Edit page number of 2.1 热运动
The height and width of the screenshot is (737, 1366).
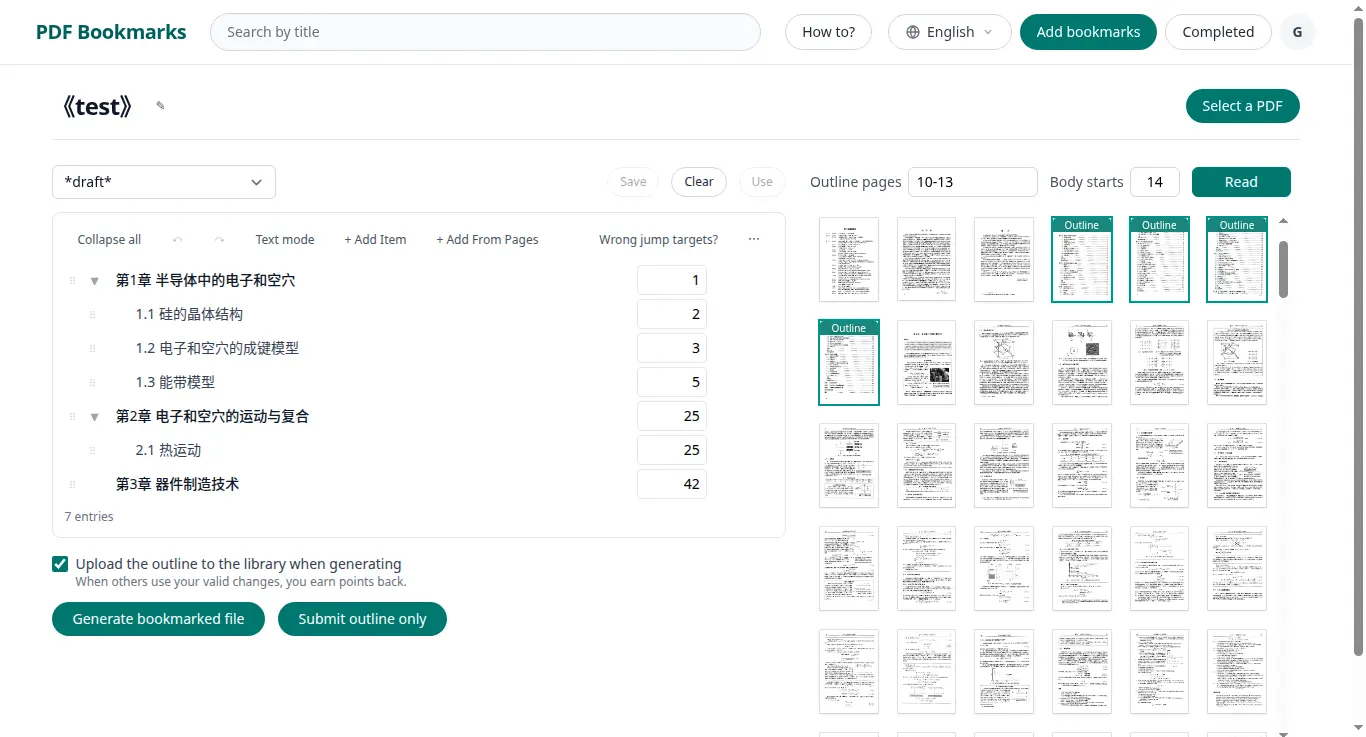tap(672, 451)
